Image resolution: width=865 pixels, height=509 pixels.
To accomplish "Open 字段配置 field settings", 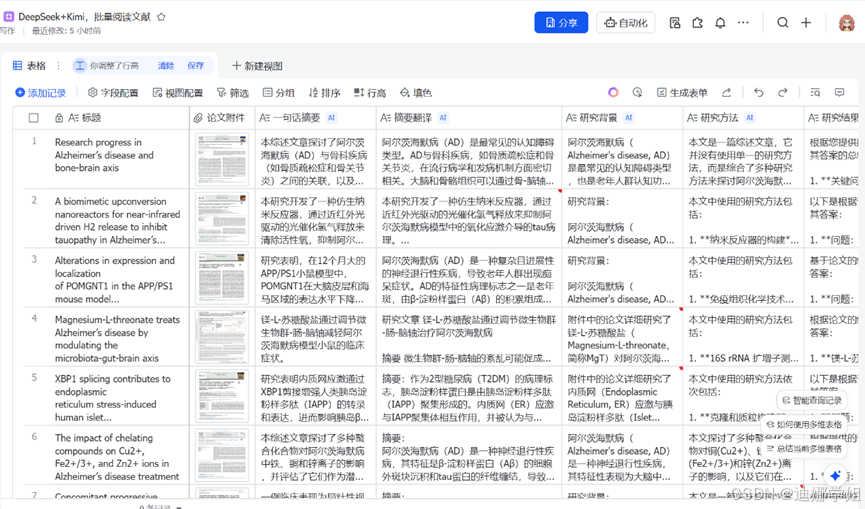I will point(113,93).
